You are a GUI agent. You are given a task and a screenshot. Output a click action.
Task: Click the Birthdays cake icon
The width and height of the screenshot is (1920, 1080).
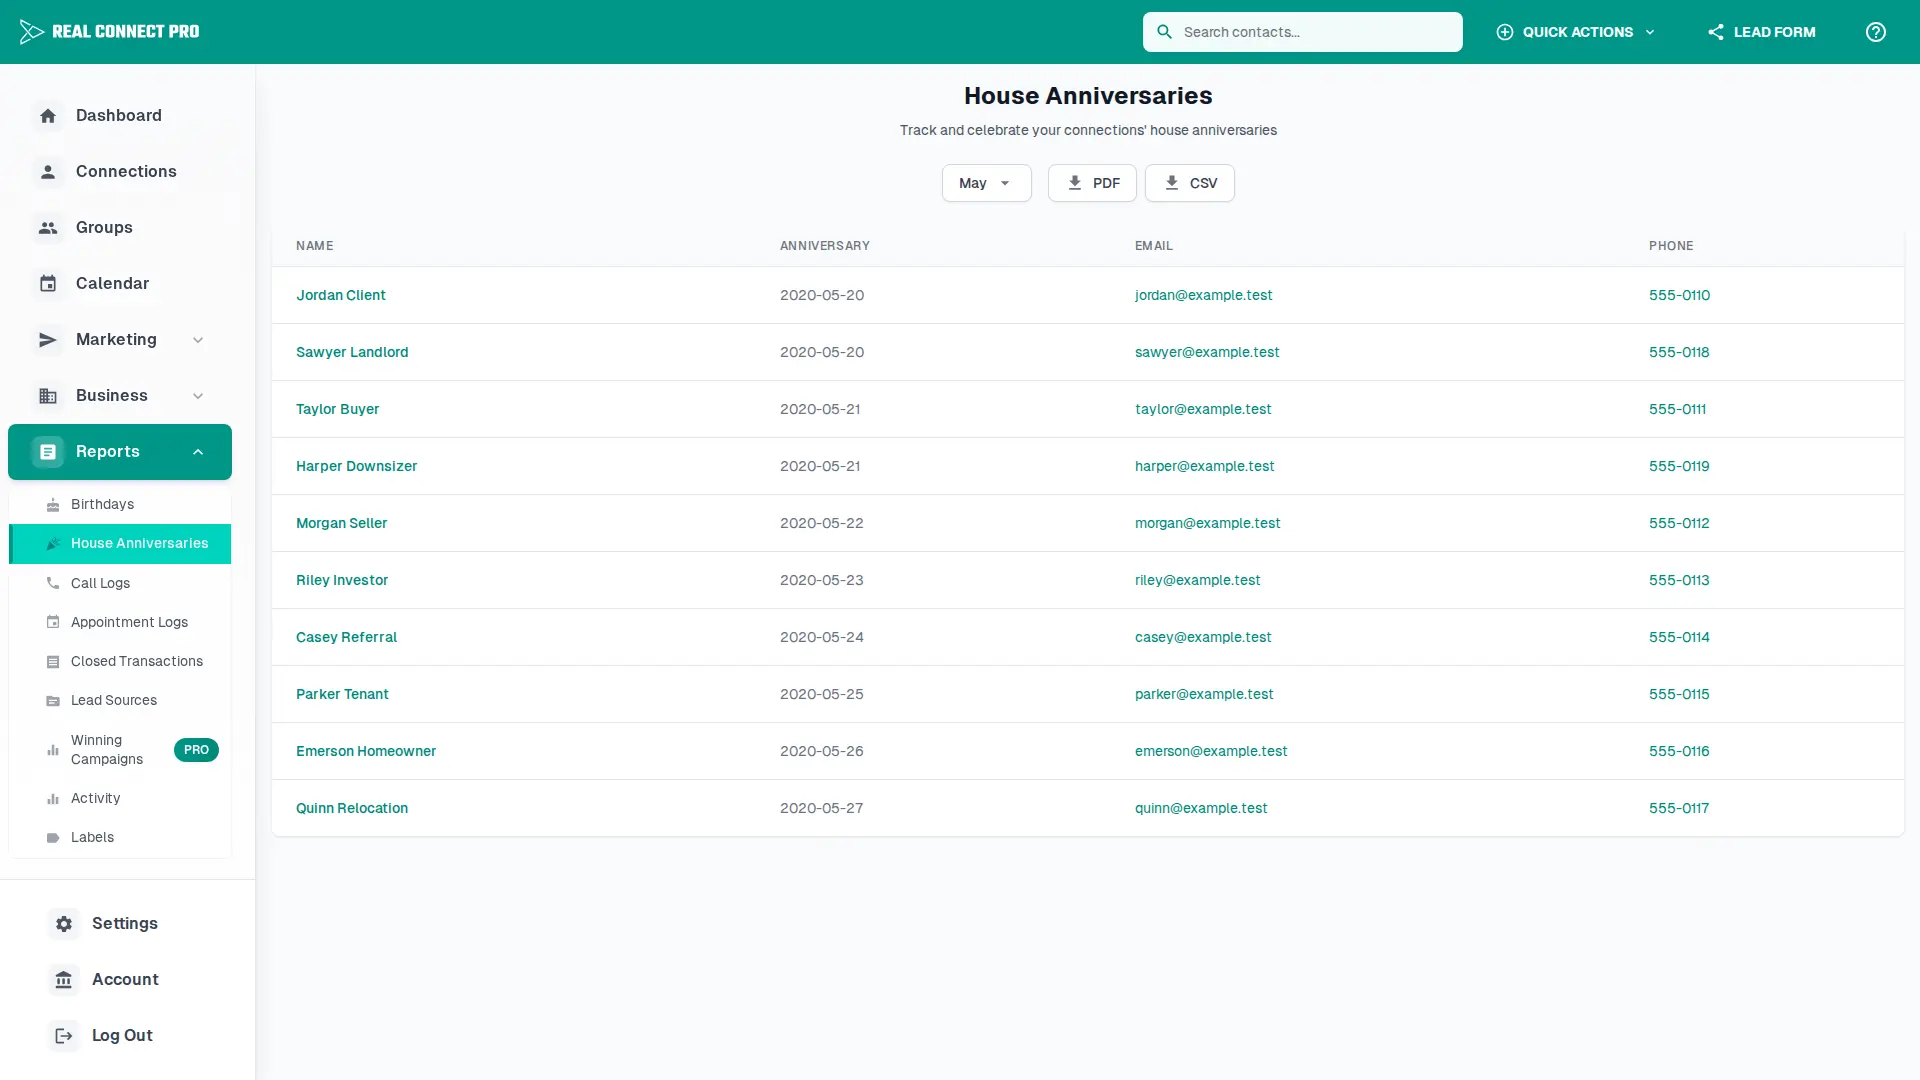pos(53,505)
